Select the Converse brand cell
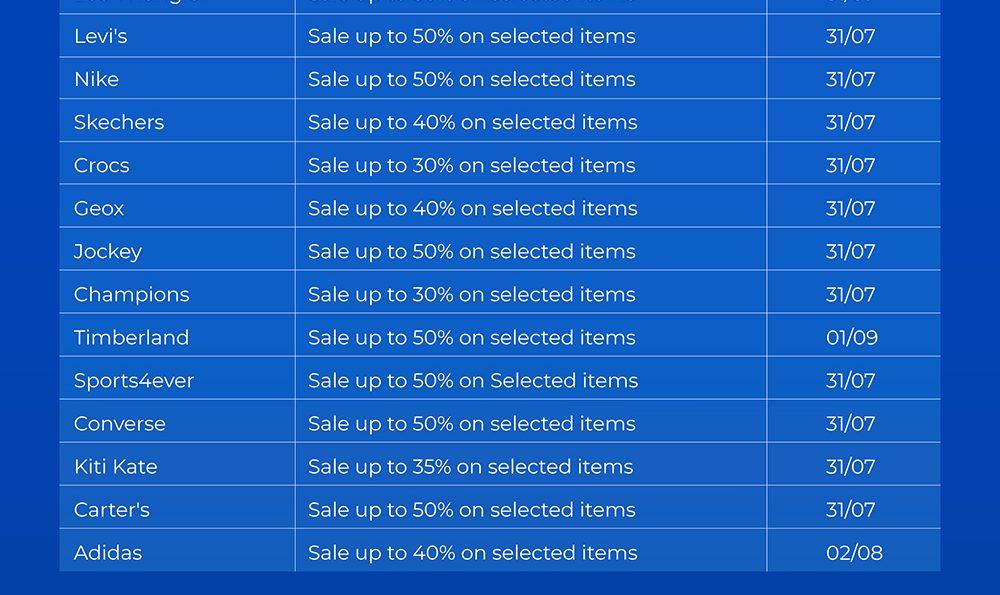 120,423
